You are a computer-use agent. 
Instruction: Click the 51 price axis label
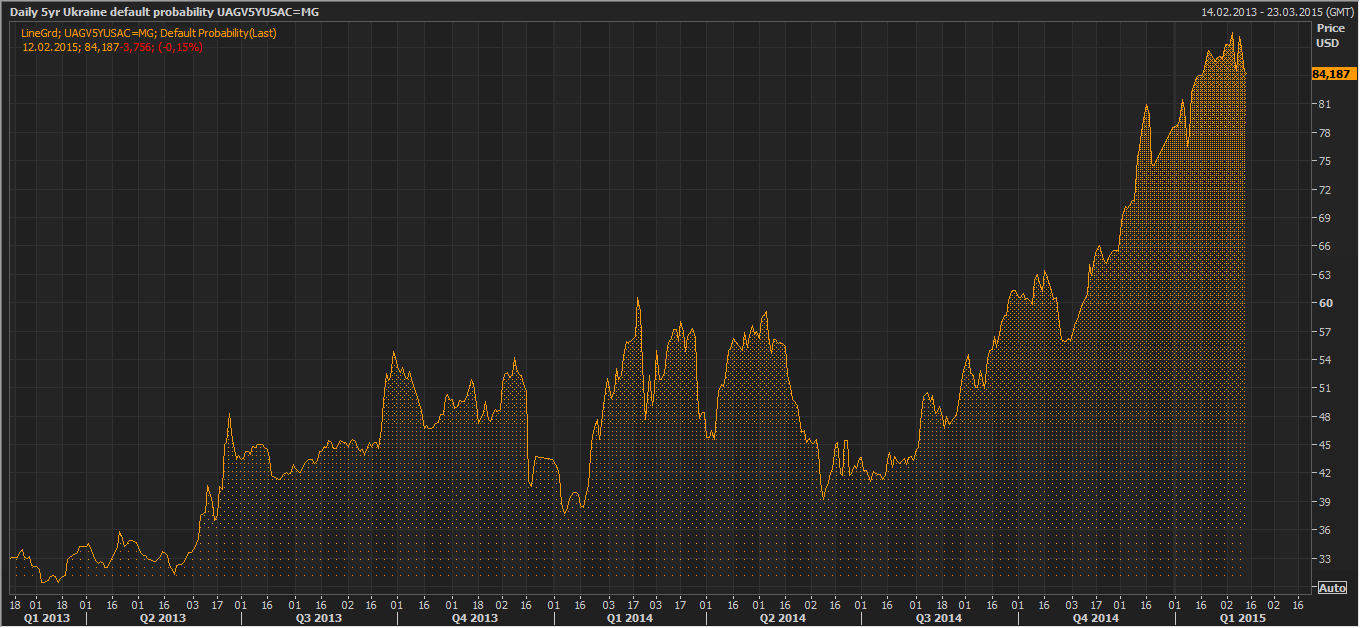pyautogui.click(x=1324, y=388)
